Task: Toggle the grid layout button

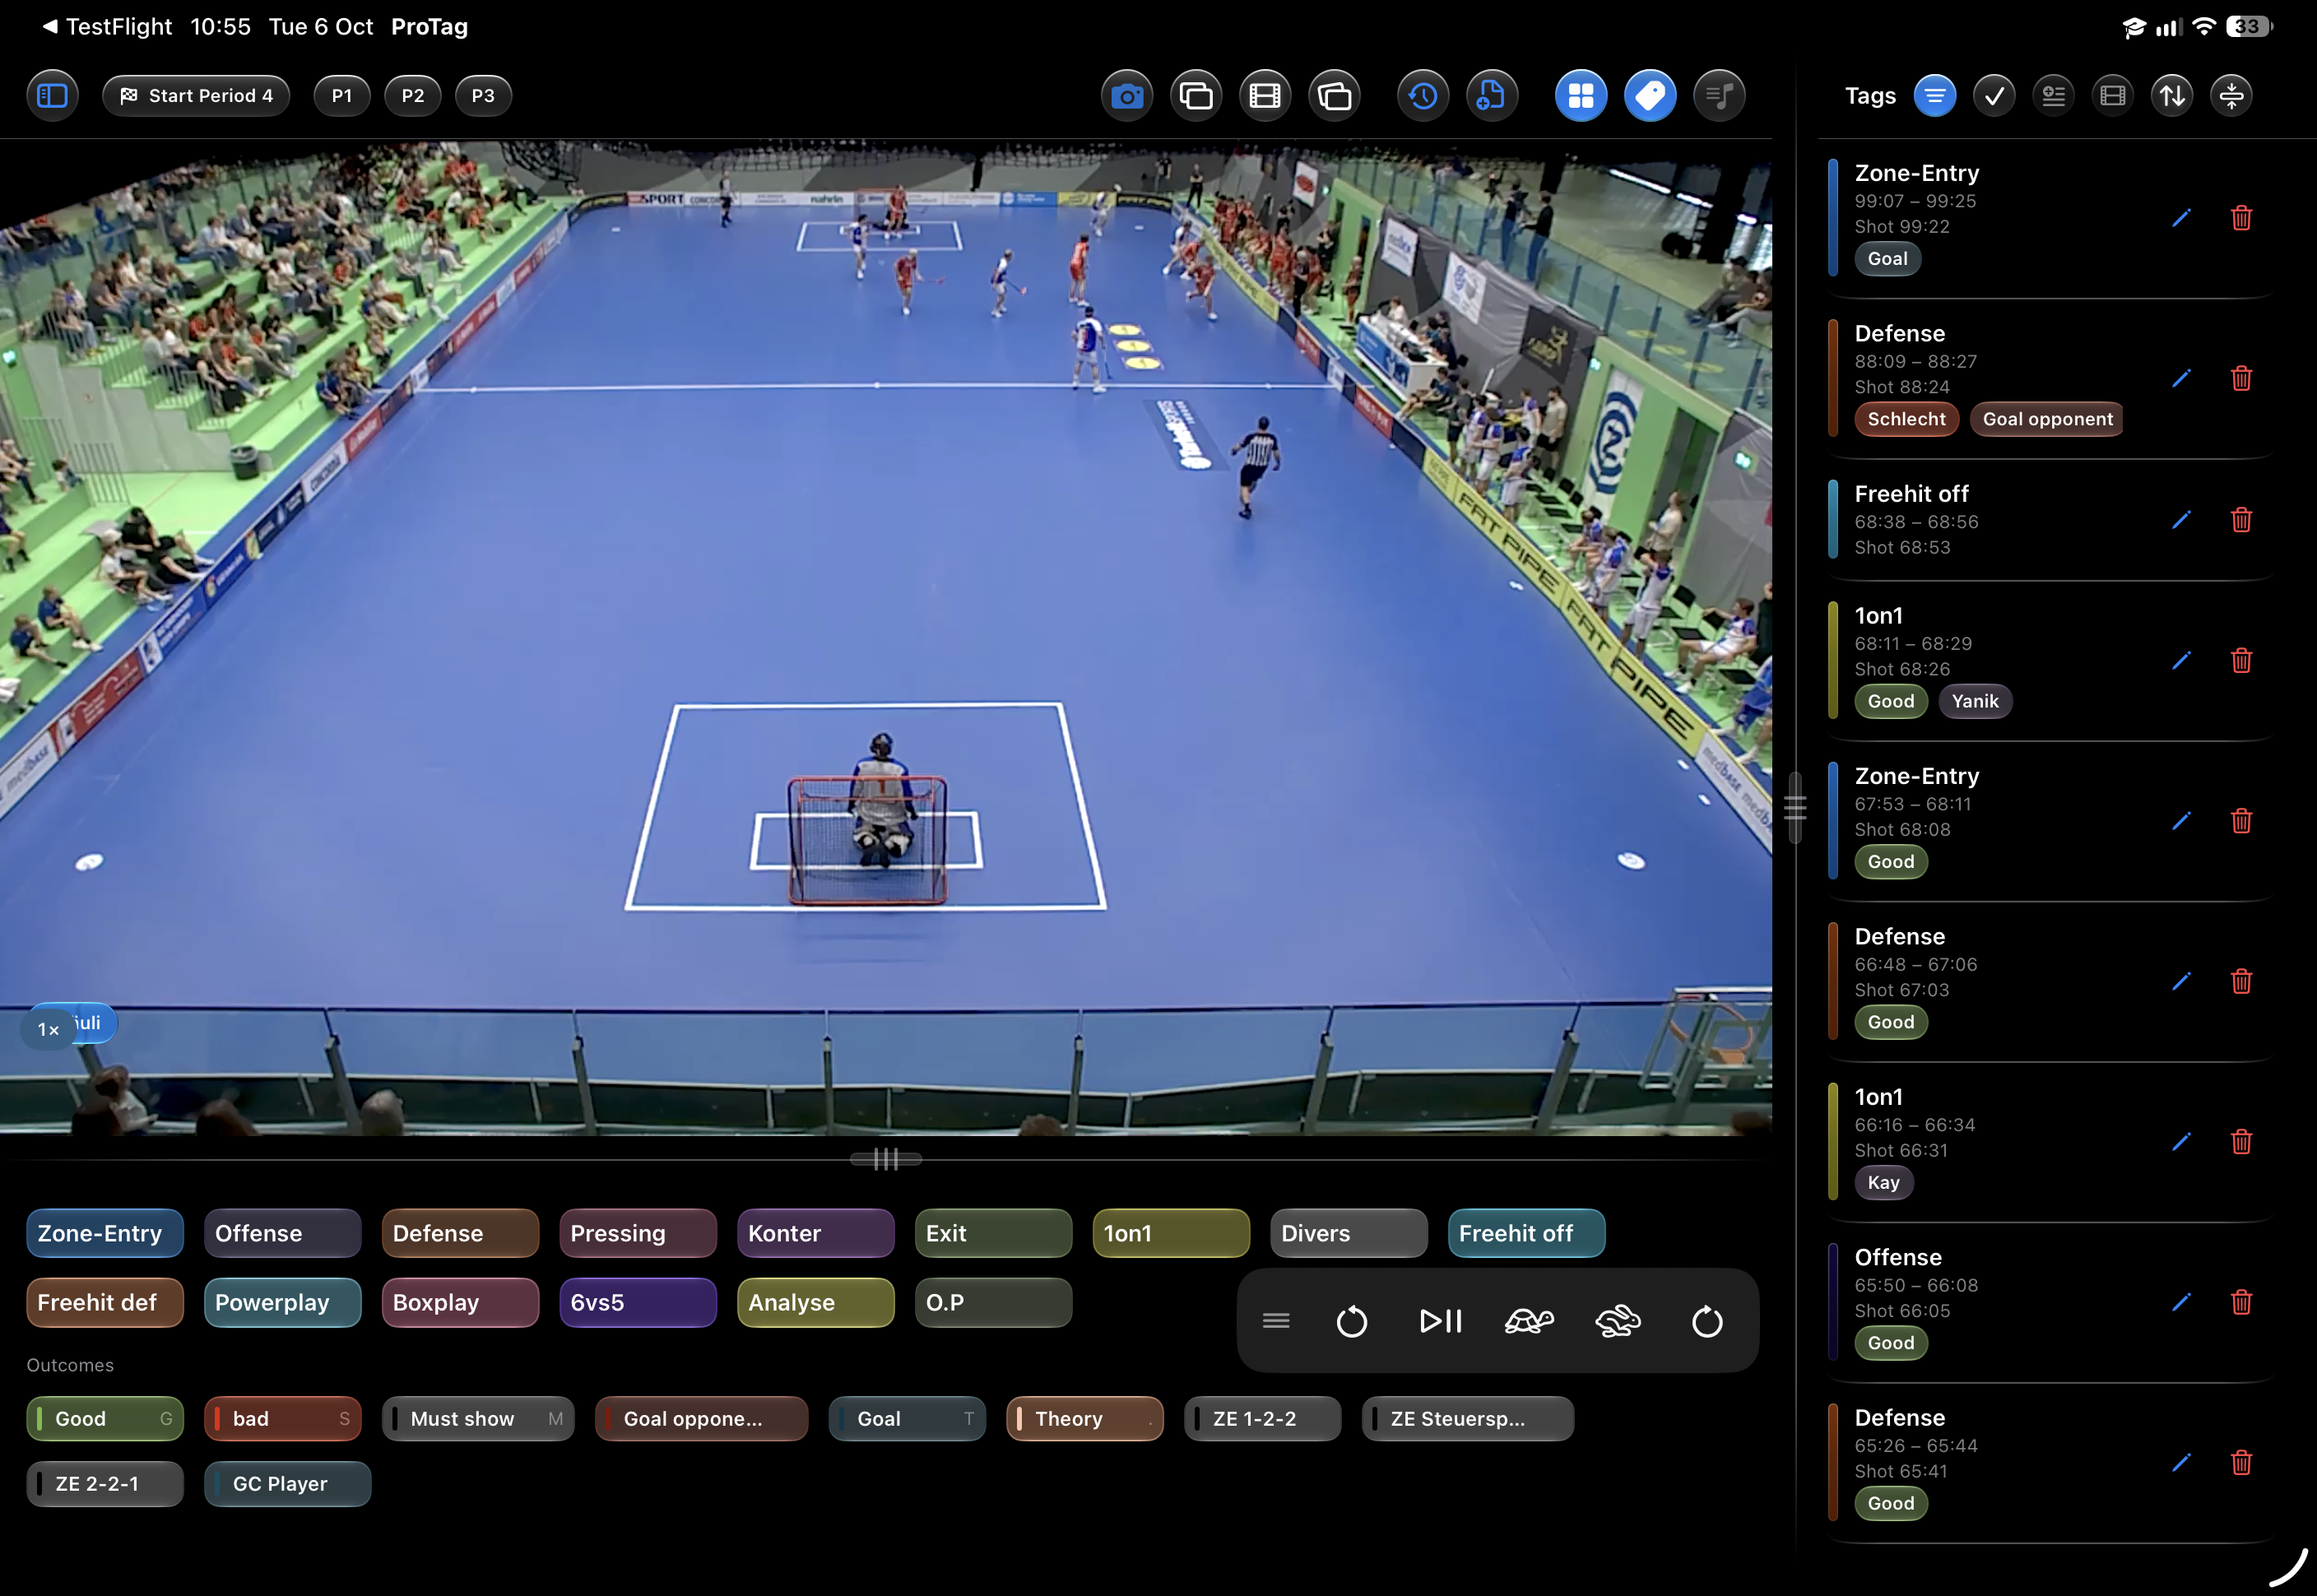Action: tap(1581, 96)
